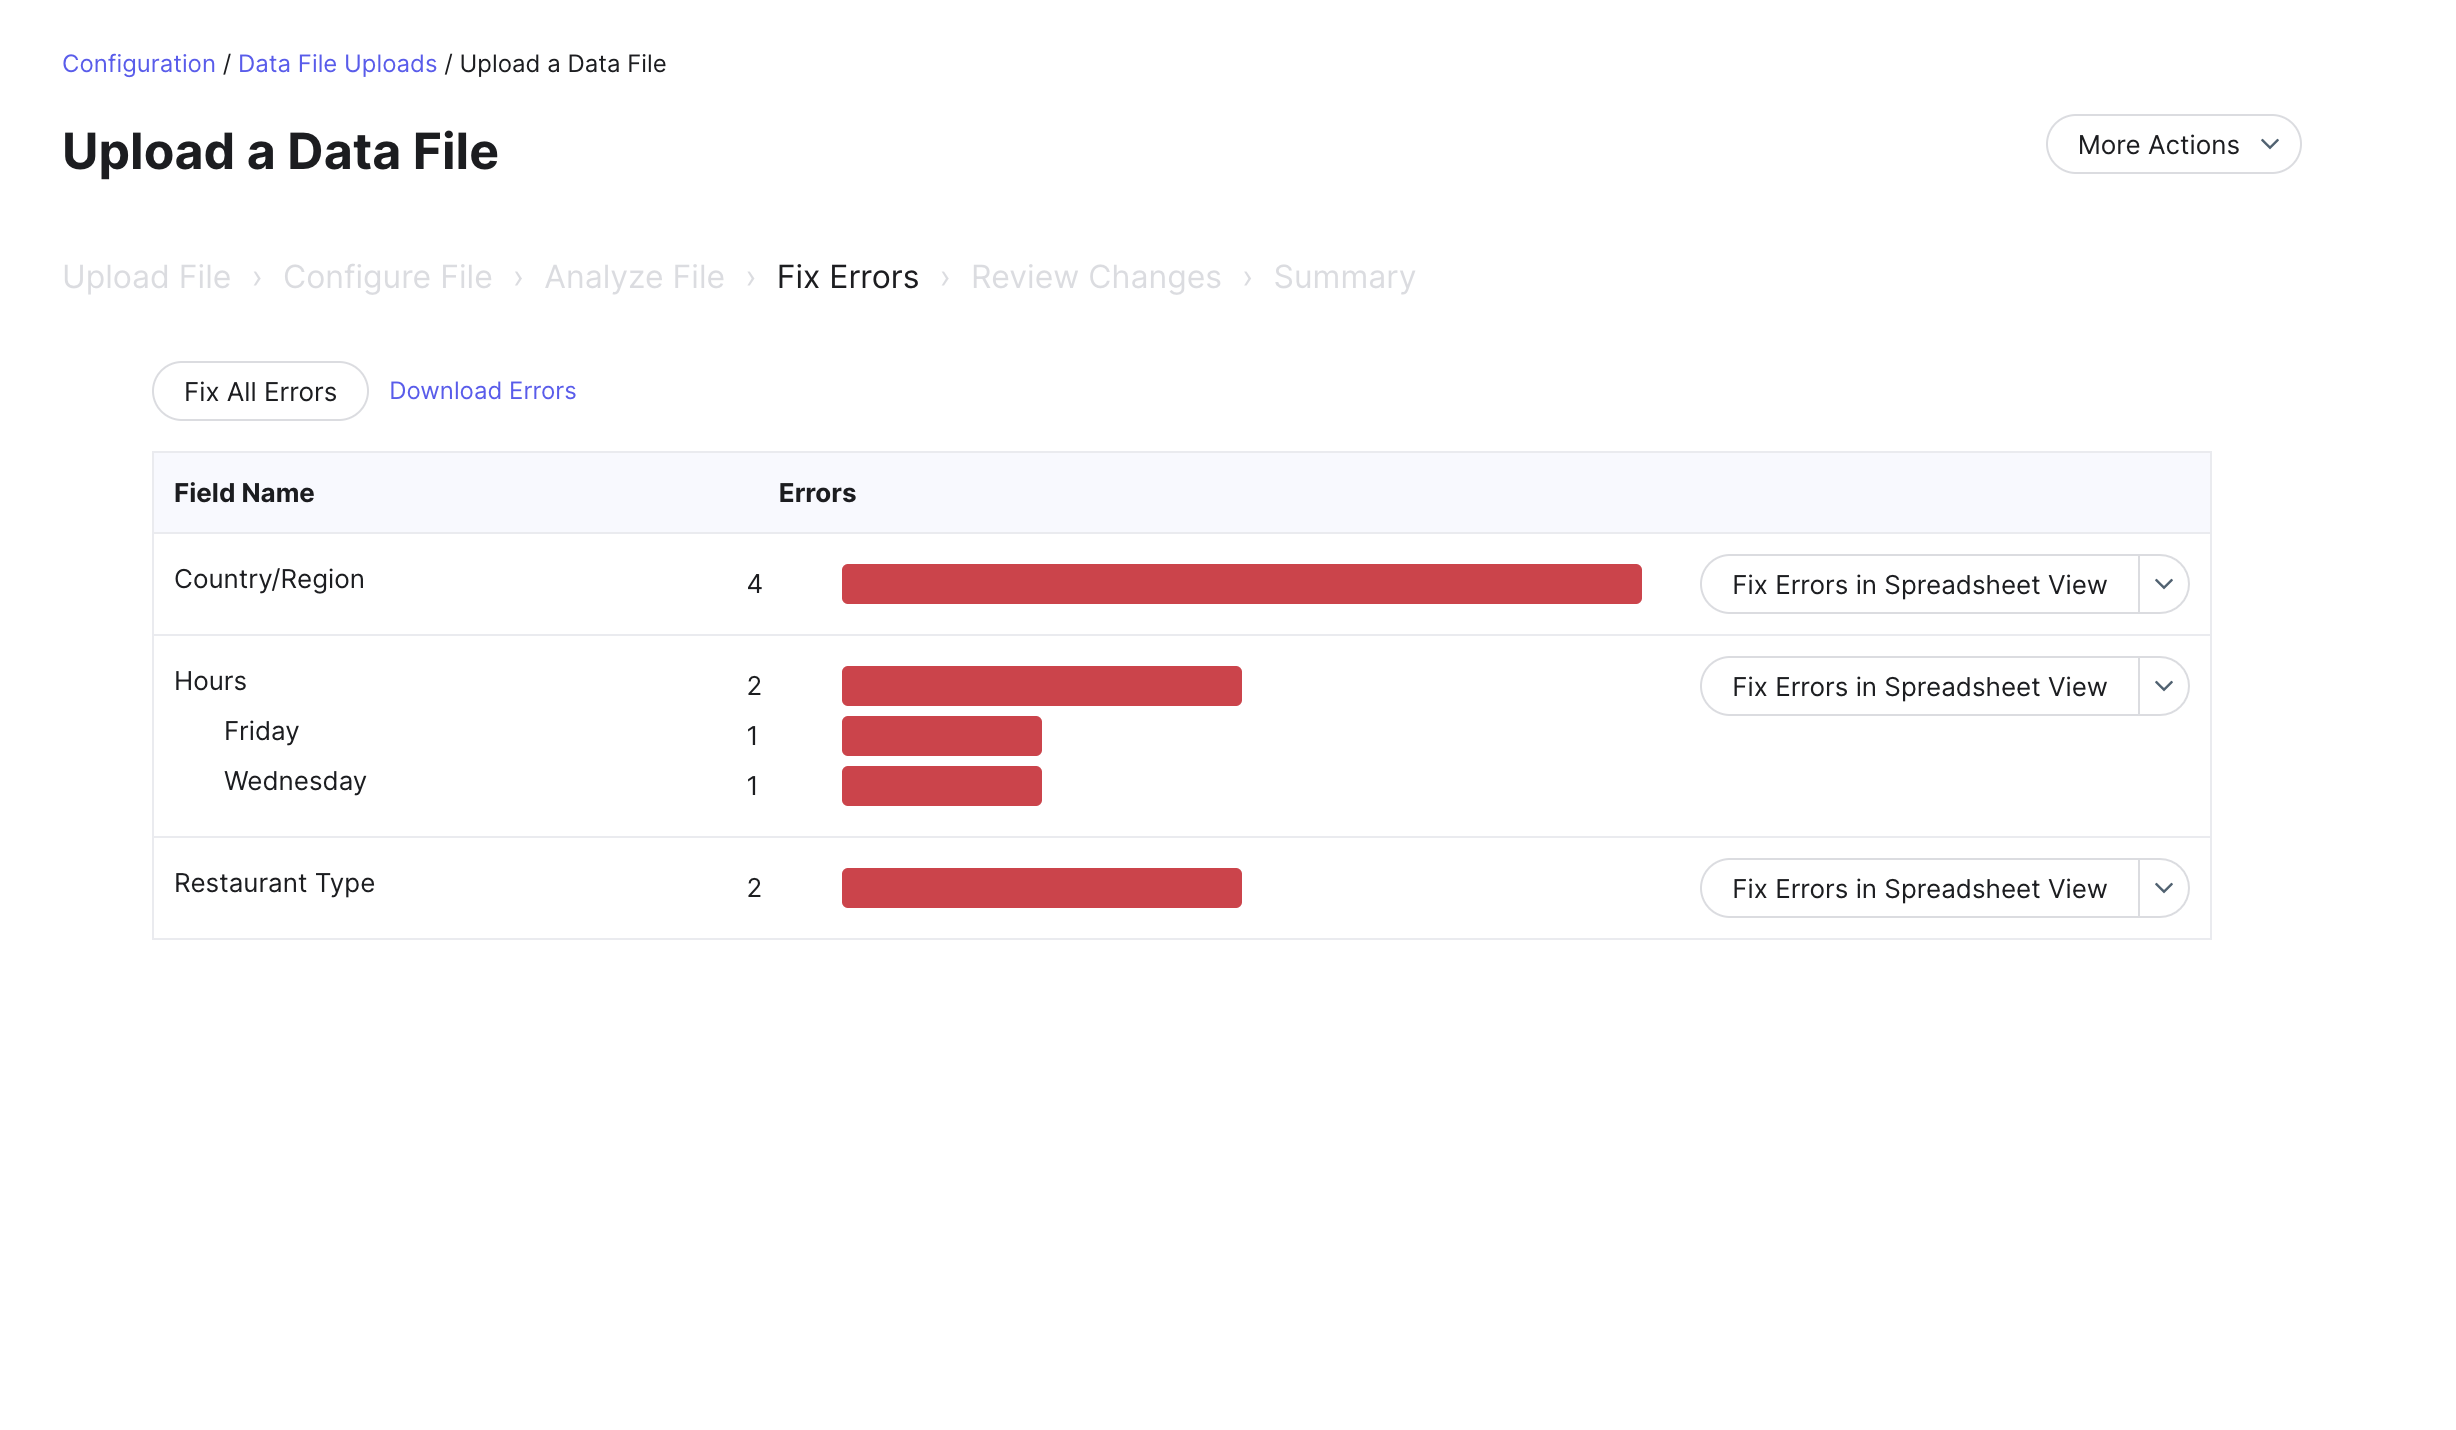Click Fix All Errors button
Image resolution: width=2456 pixels, height=1430 pixels.
point(260,391)
